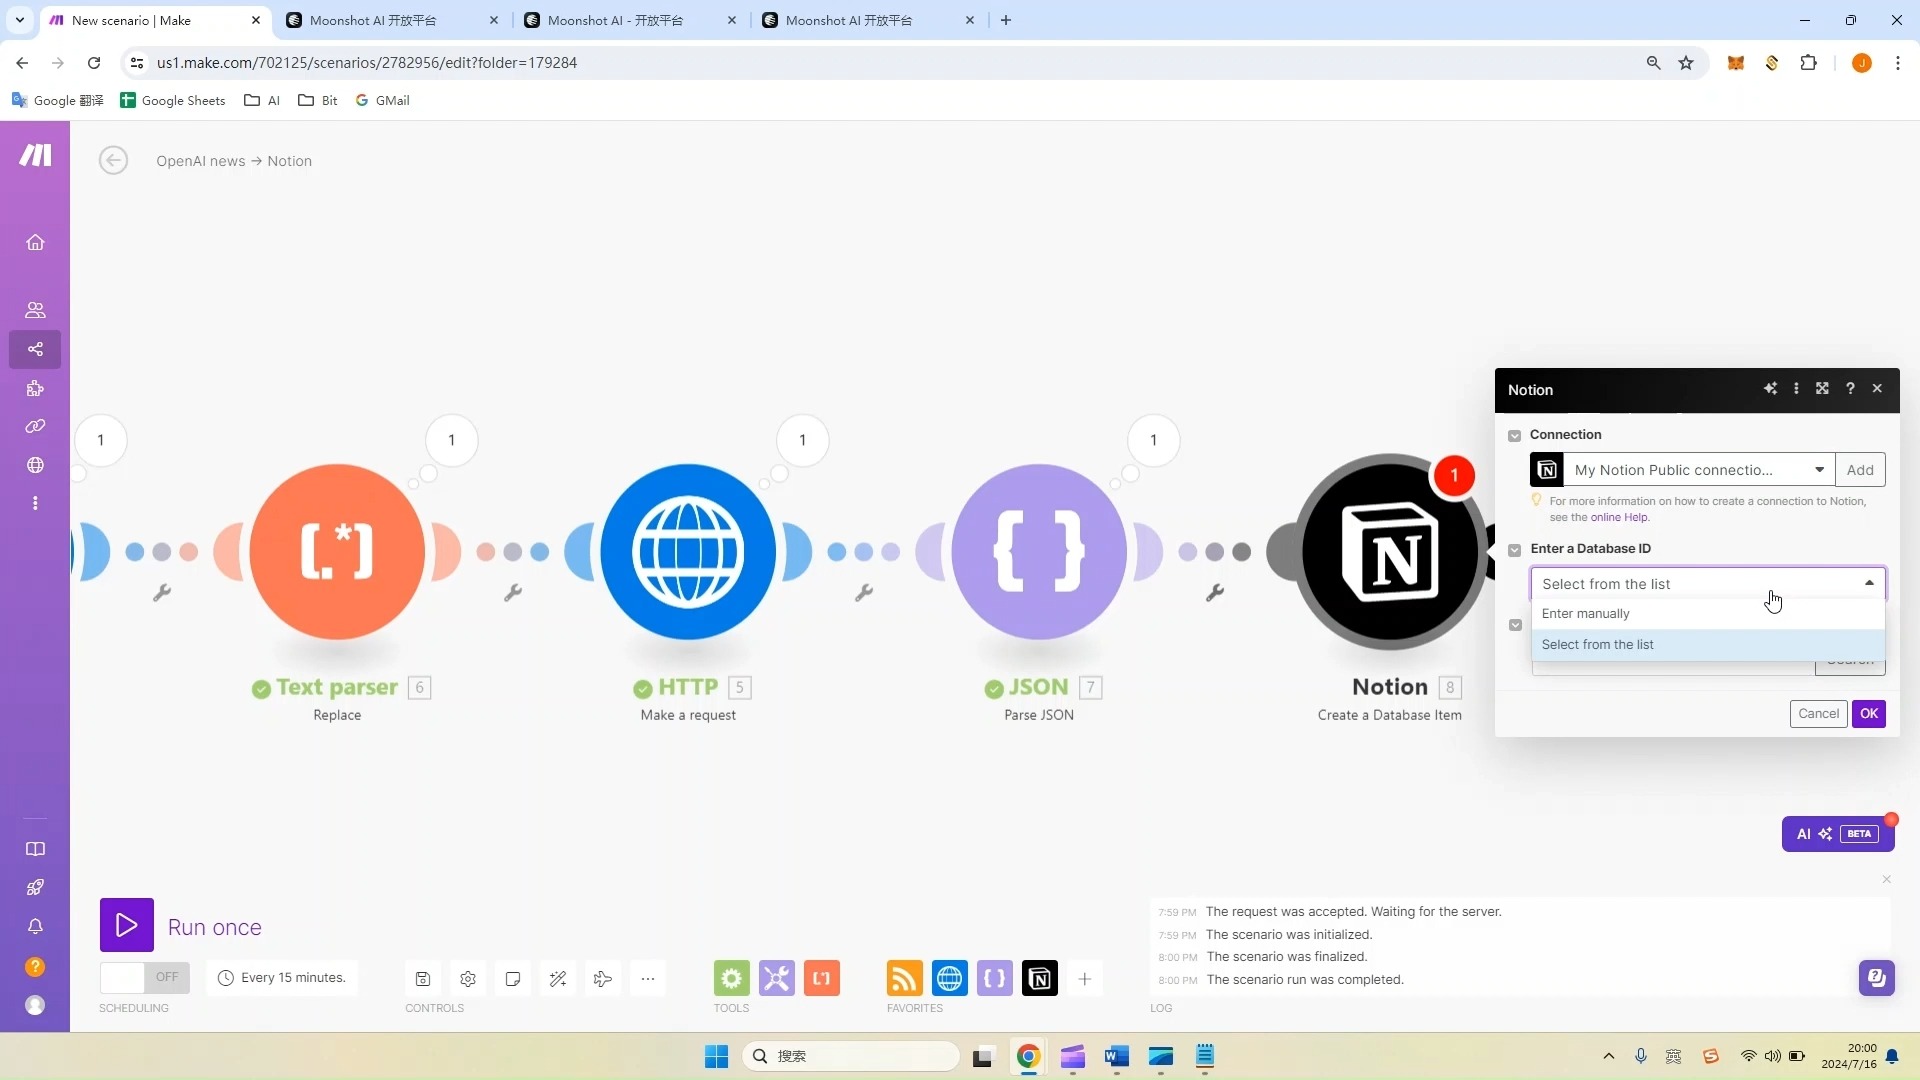The image size is (1920, 1080).
Task: Open Help question mark in sidebar
Action: click(x=35, y=966)
